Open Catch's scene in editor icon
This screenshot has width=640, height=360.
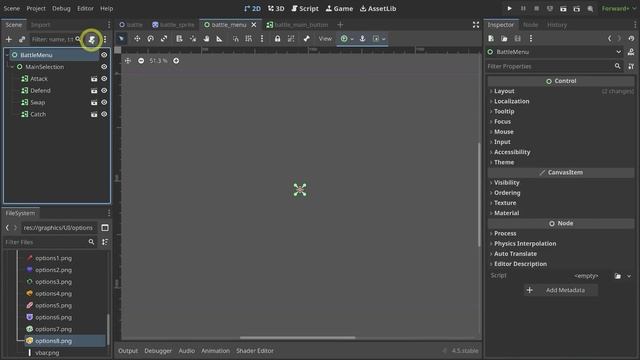[94, 114]
